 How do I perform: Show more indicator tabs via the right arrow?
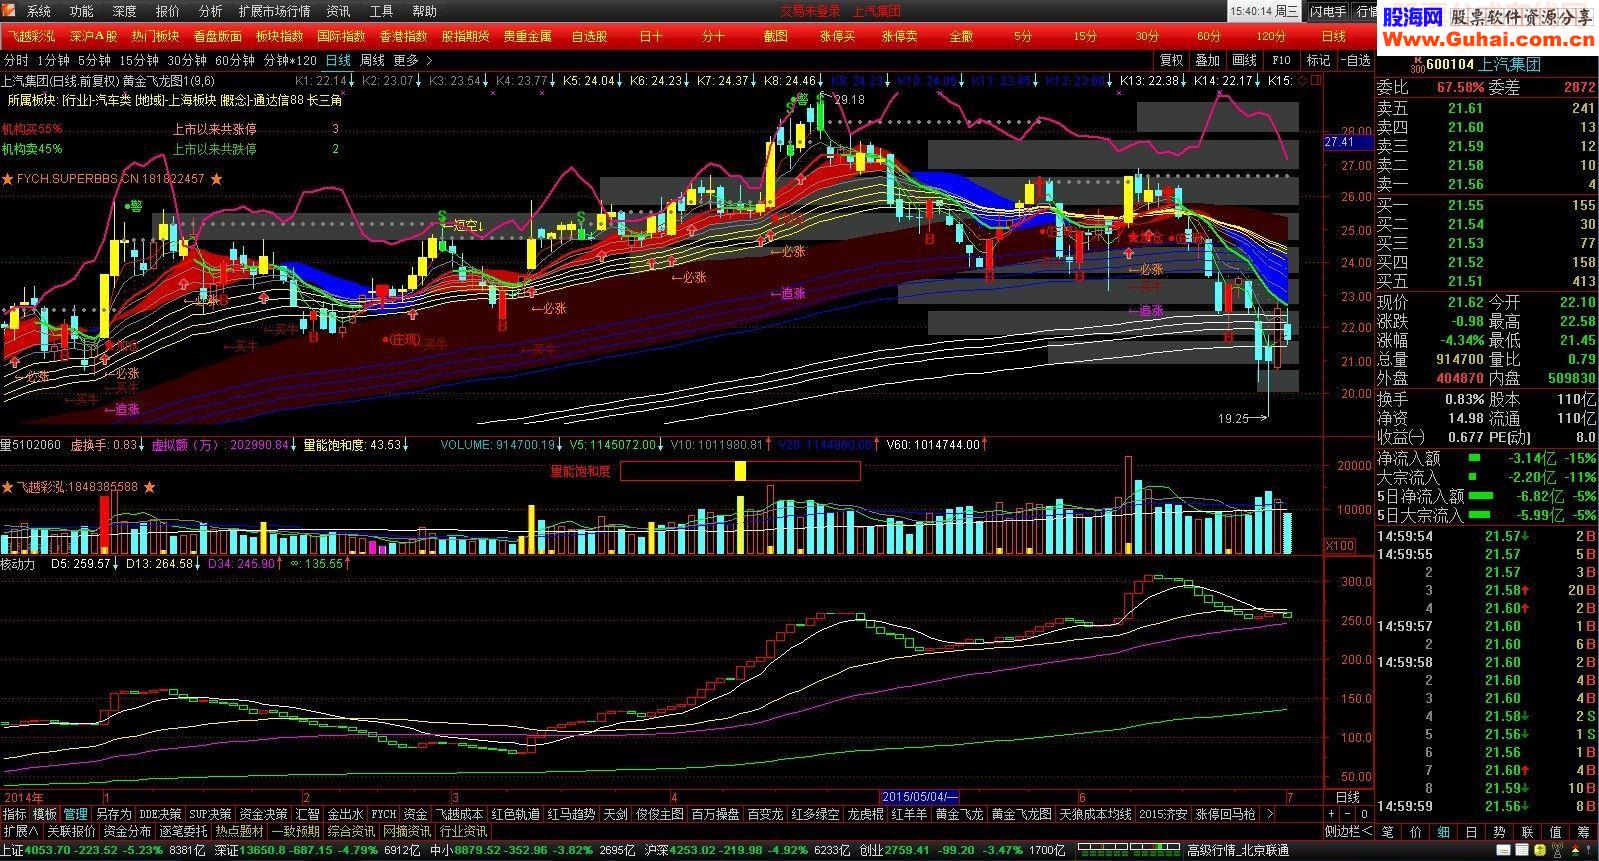[1268, 814]
